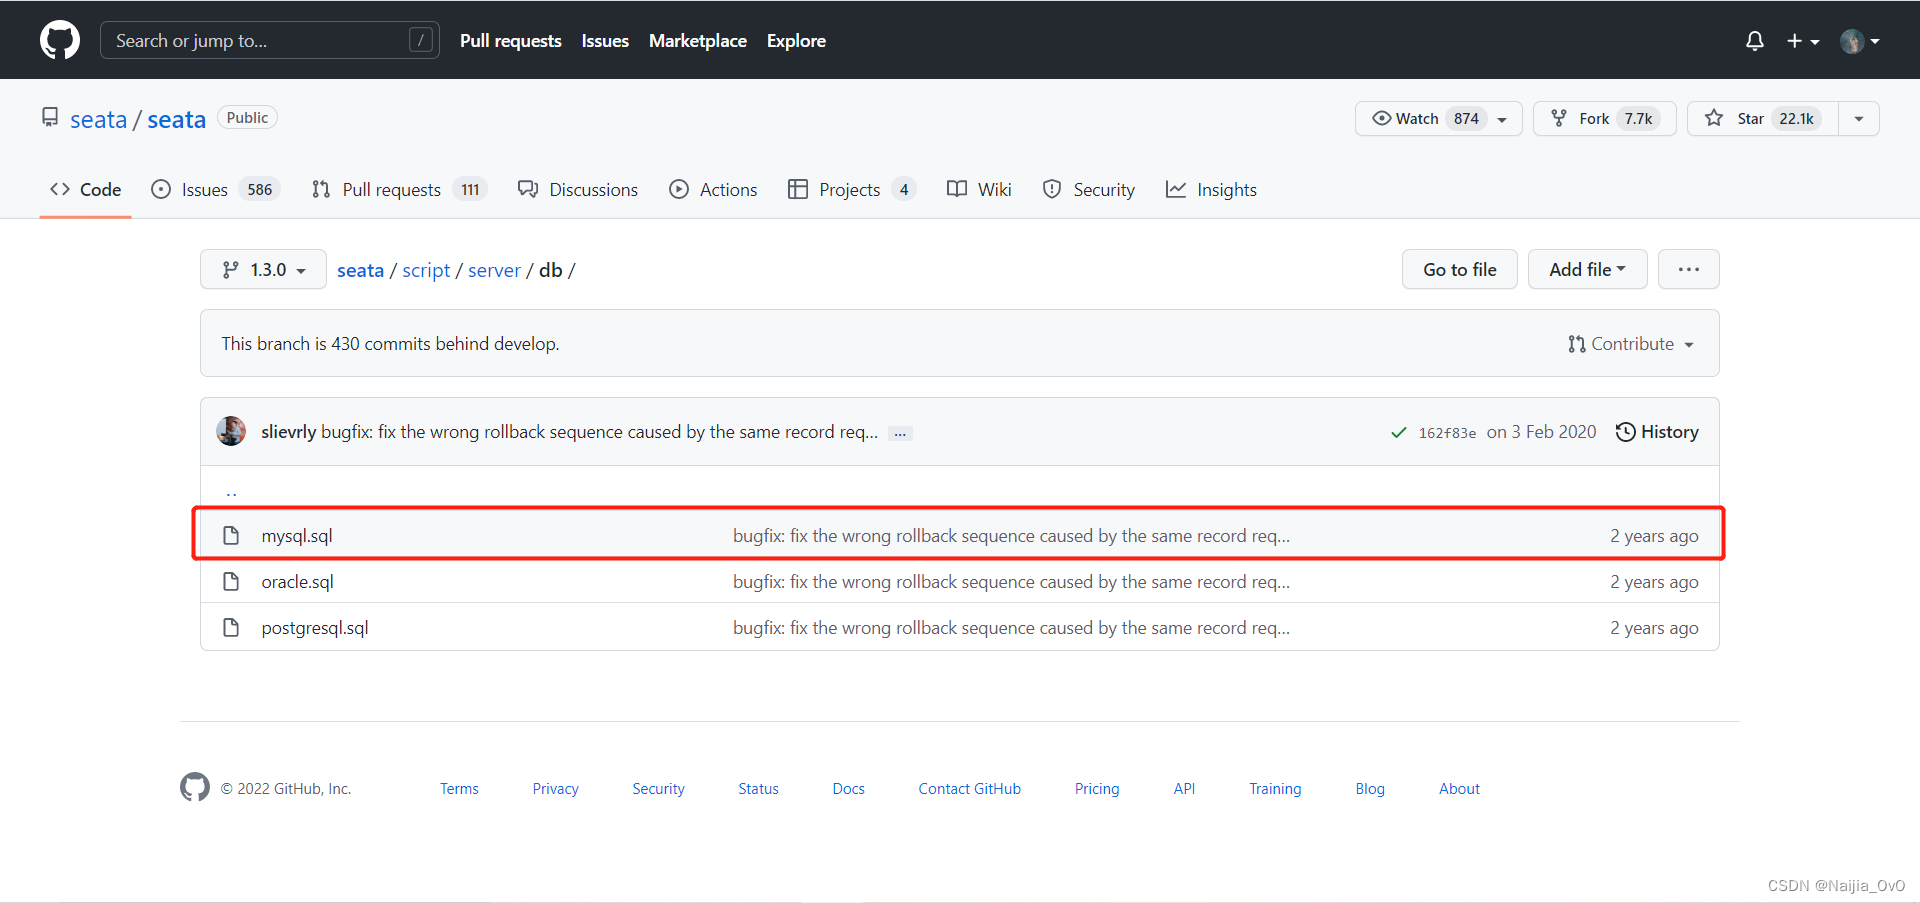Open commit hash 162f83e

click(1447, 432)
